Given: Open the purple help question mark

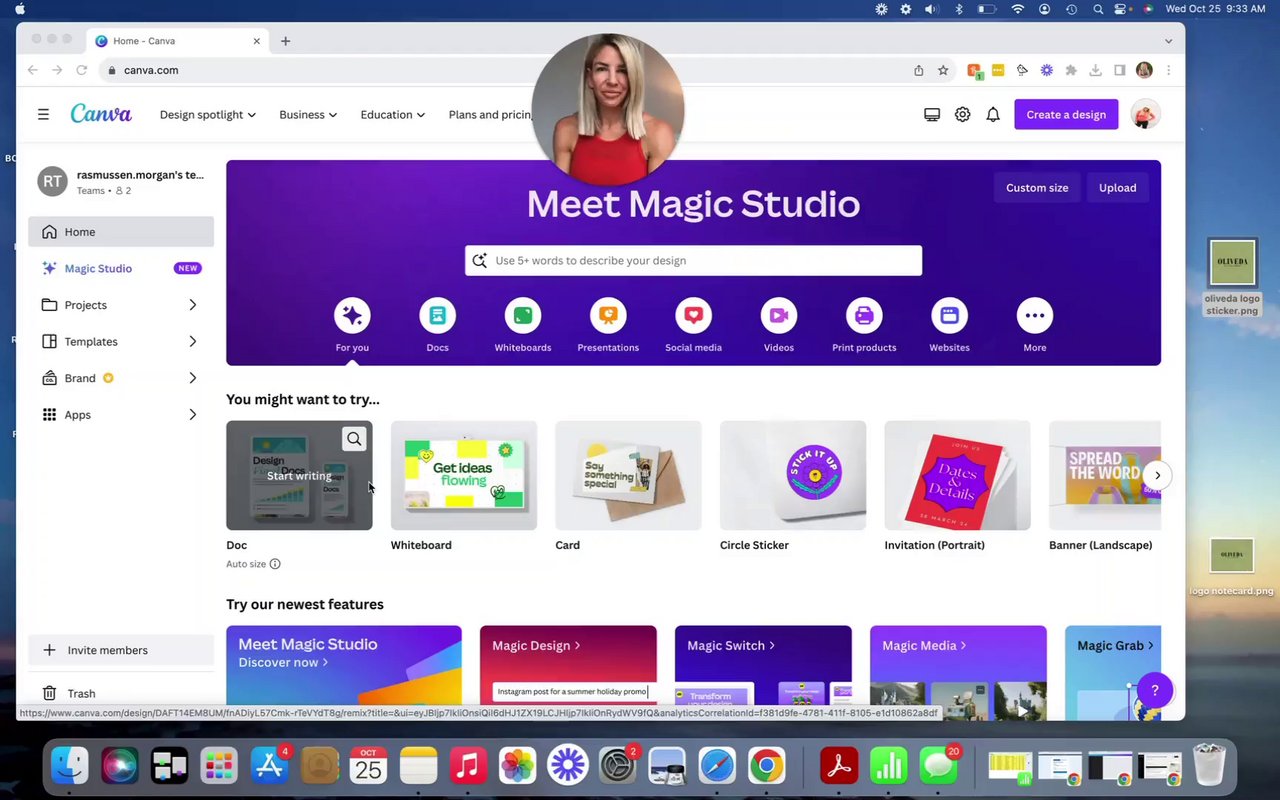Looking at the screenshot, I should (1154, 690).
